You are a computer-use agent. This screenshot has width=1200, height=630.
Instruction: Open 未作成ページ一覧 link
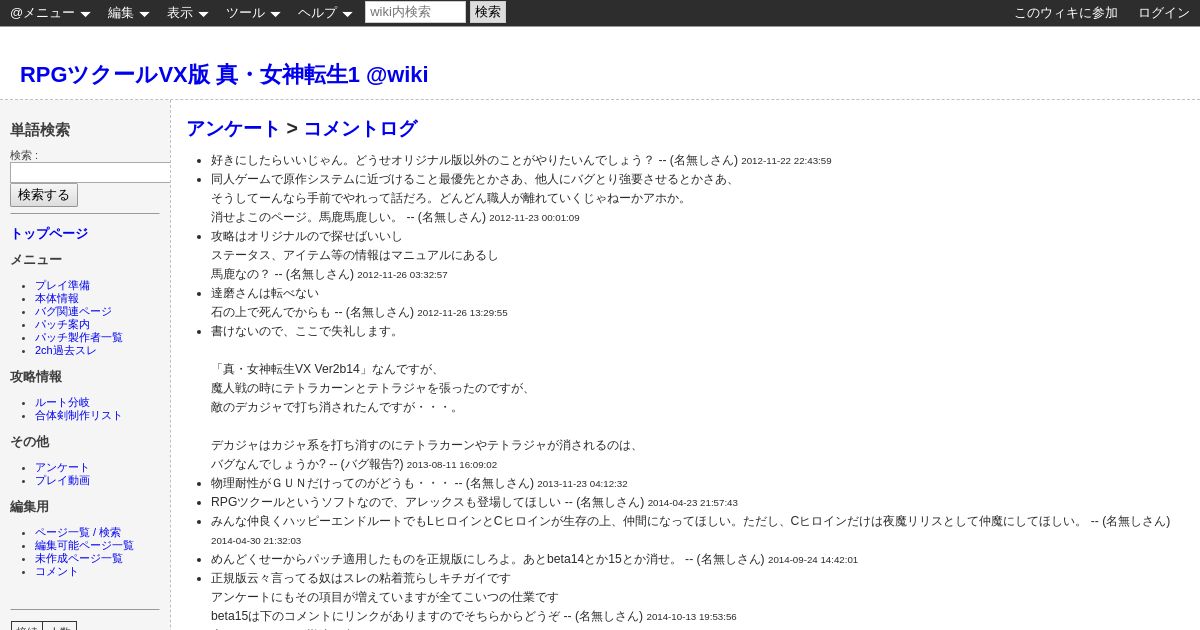[79, 558]
